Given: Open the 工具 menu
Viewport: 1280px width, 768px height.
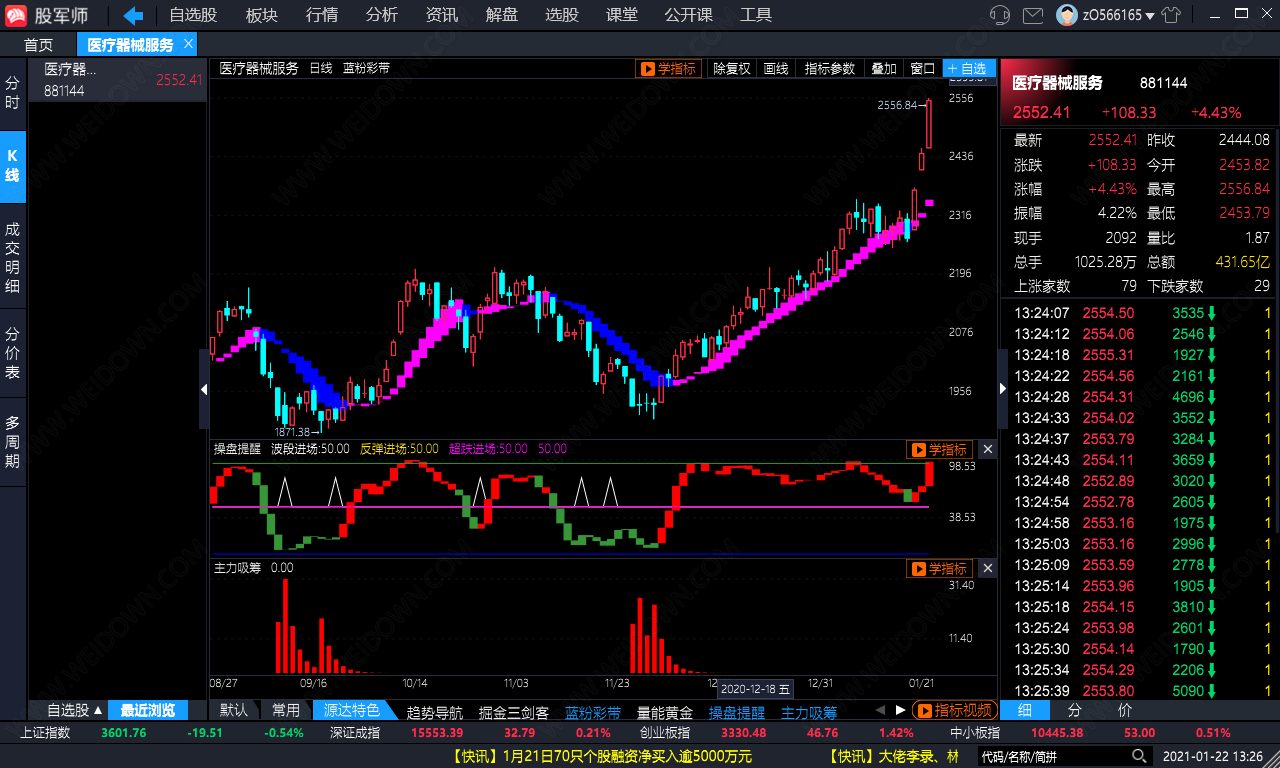Looking at the screenshot, I should (756, 15).
